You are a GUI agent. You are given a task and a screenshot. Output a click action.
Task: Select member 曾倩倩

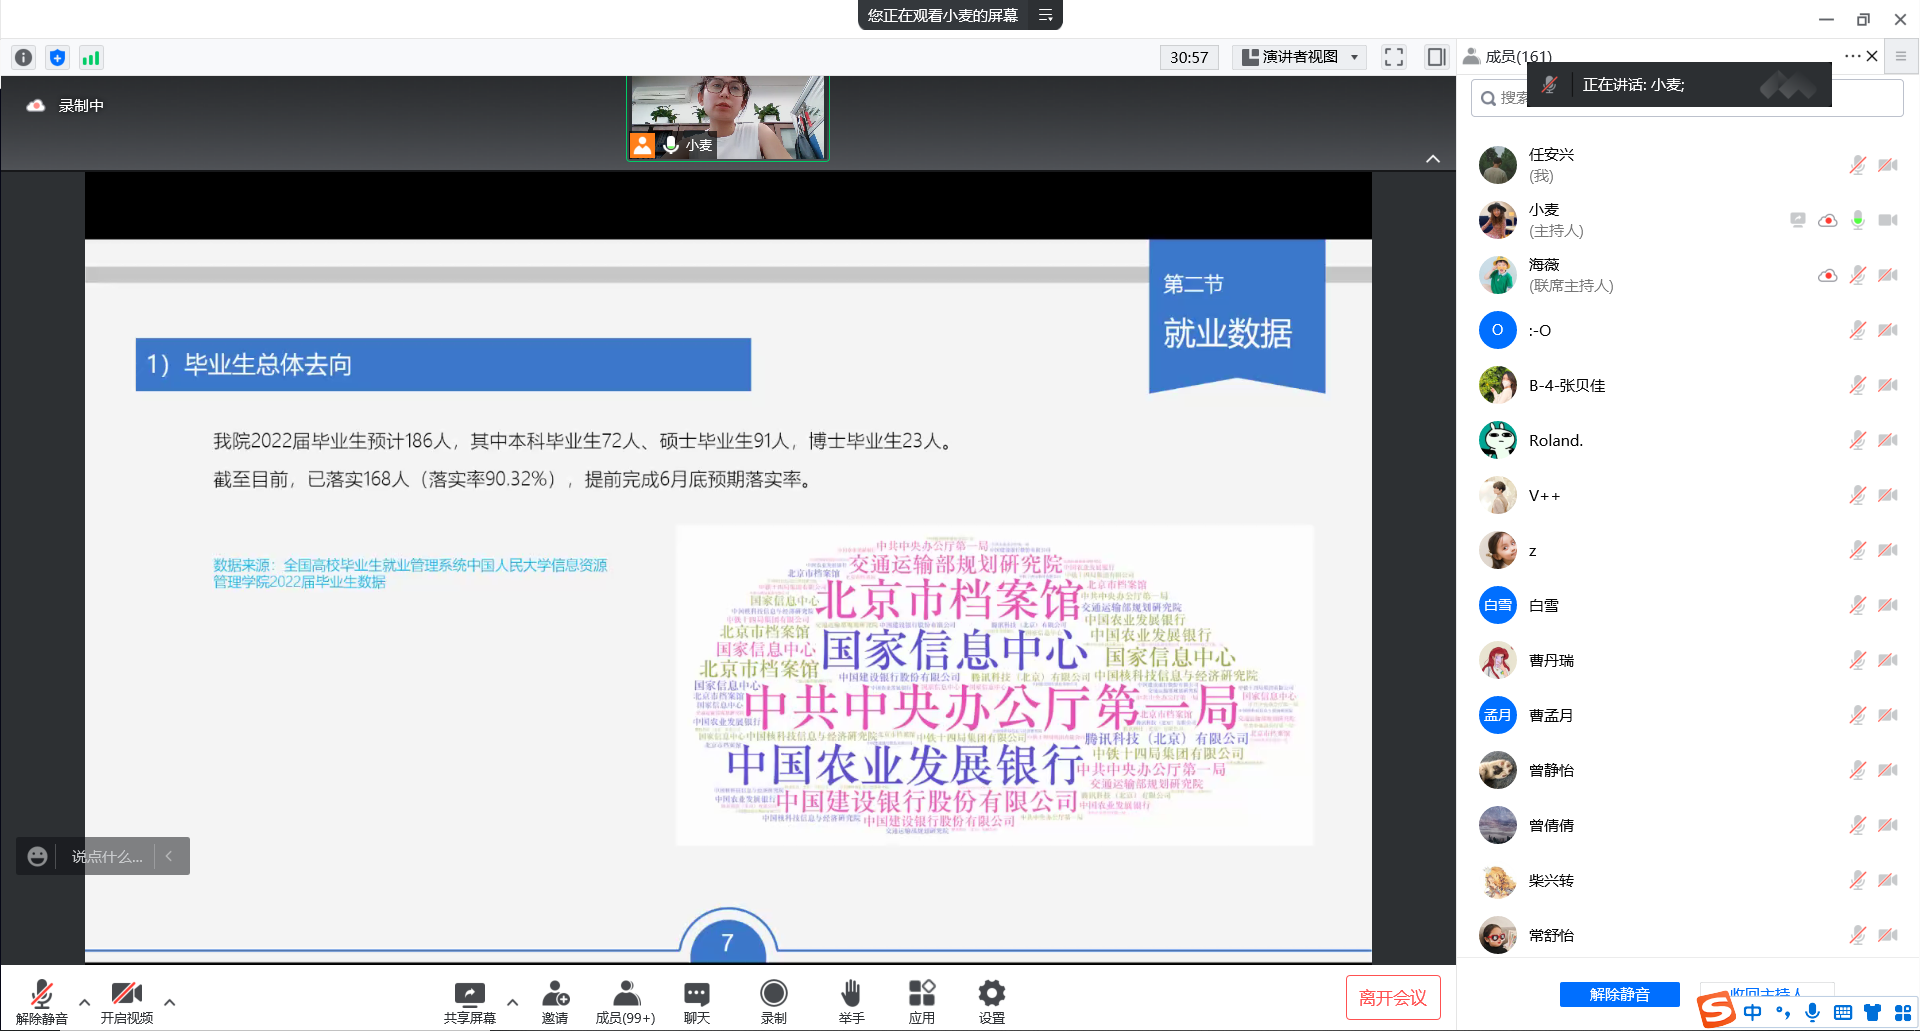pyautogui.click(x=1687, y=825)
